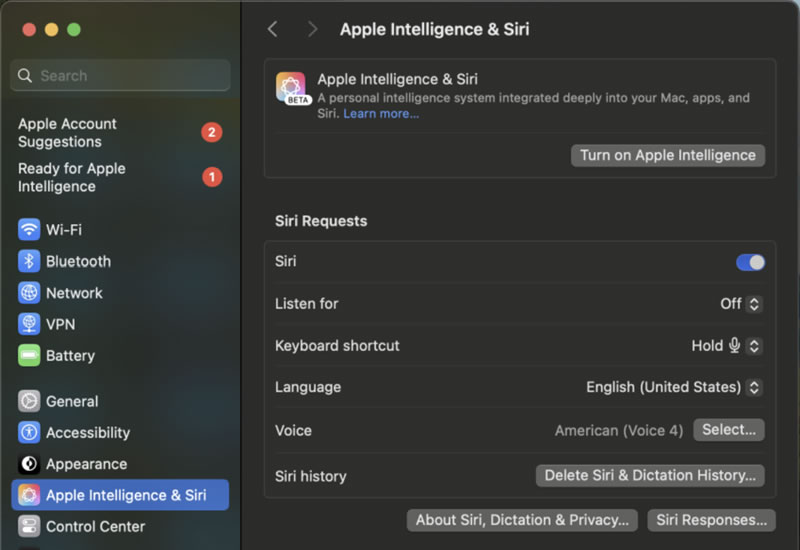Click the red badge on Apple Account Suggestions
Screen dimensions: 800x550
click(x=212, y=133)
